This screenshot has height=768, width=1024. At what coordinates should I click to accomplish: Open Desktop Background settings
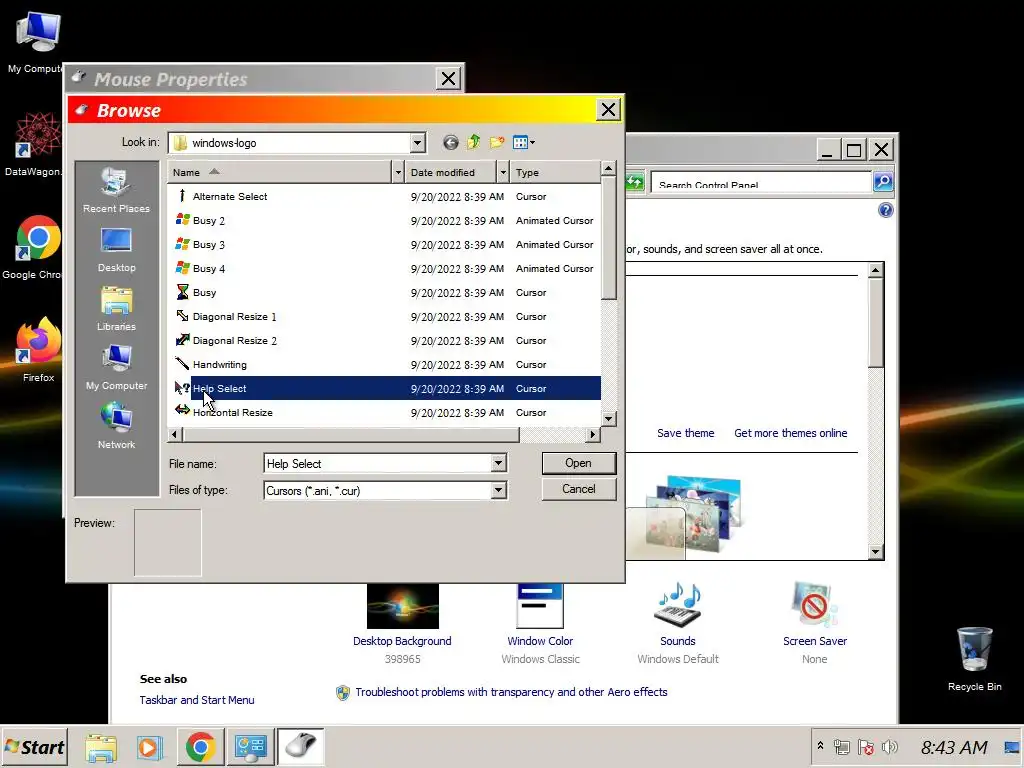point(402,624)
